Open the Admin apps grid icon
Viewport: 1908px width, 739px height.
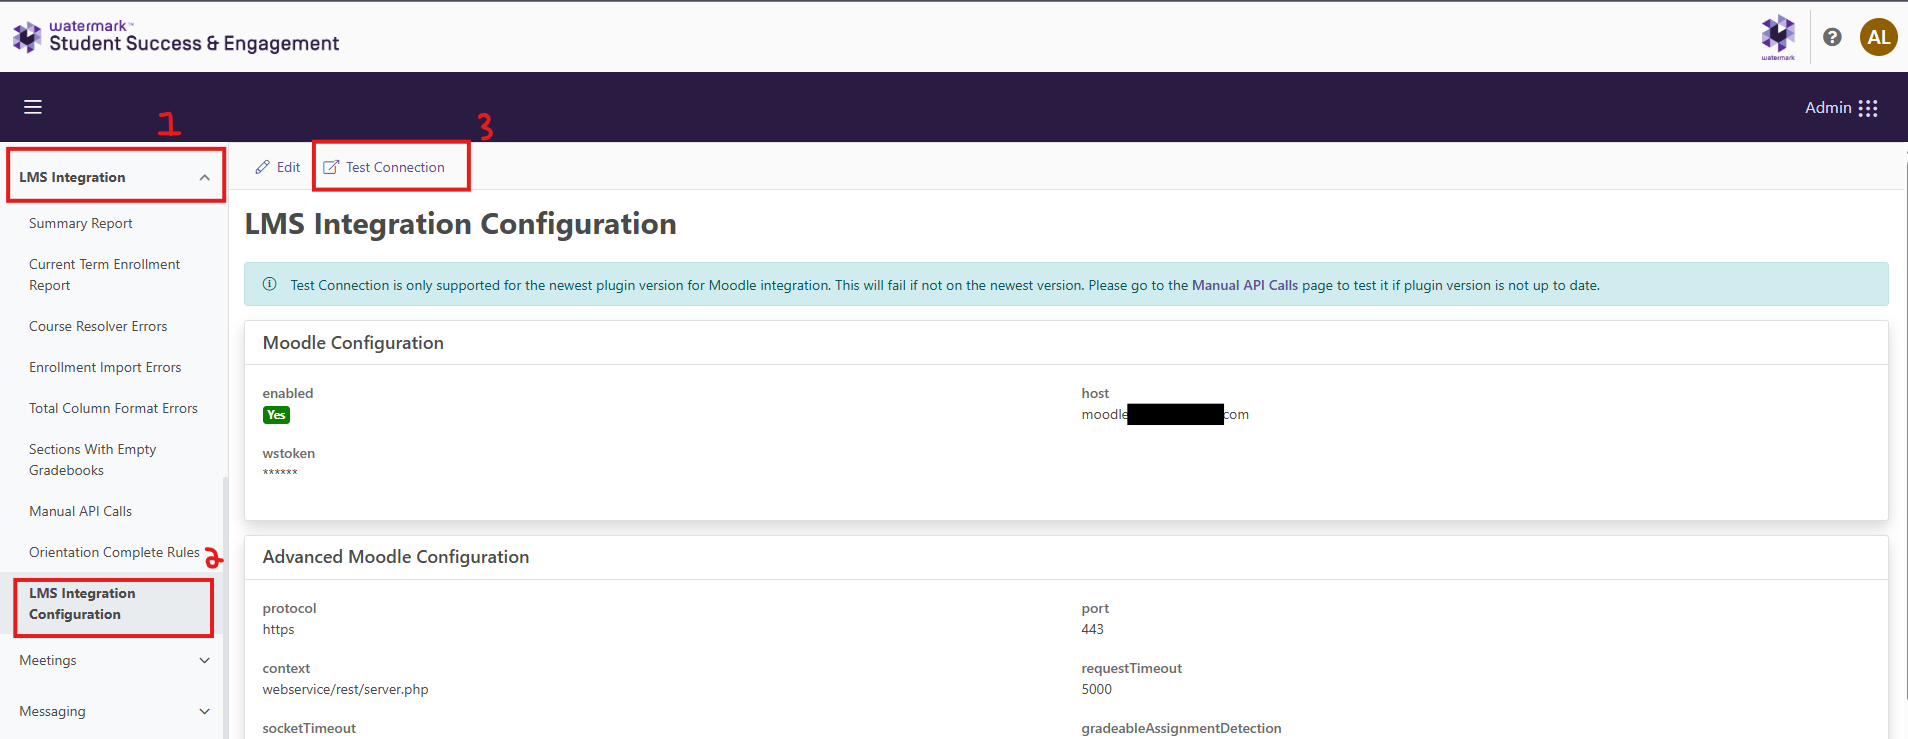pyautogui.click(x=1868, y=108)
